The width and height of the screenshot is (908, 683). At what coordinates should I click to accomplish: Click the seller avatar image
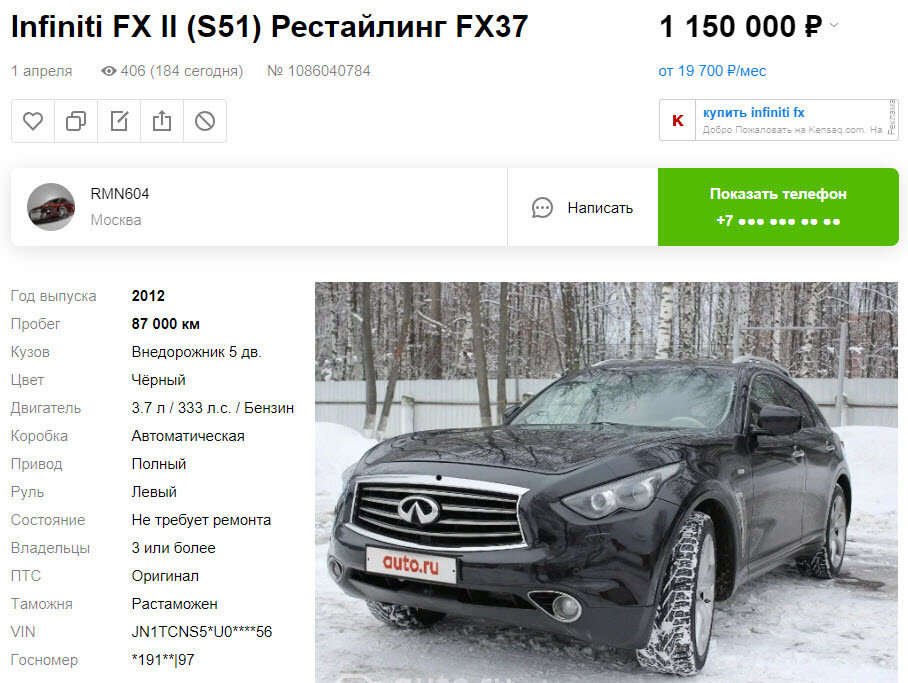[x=51, y=207]
